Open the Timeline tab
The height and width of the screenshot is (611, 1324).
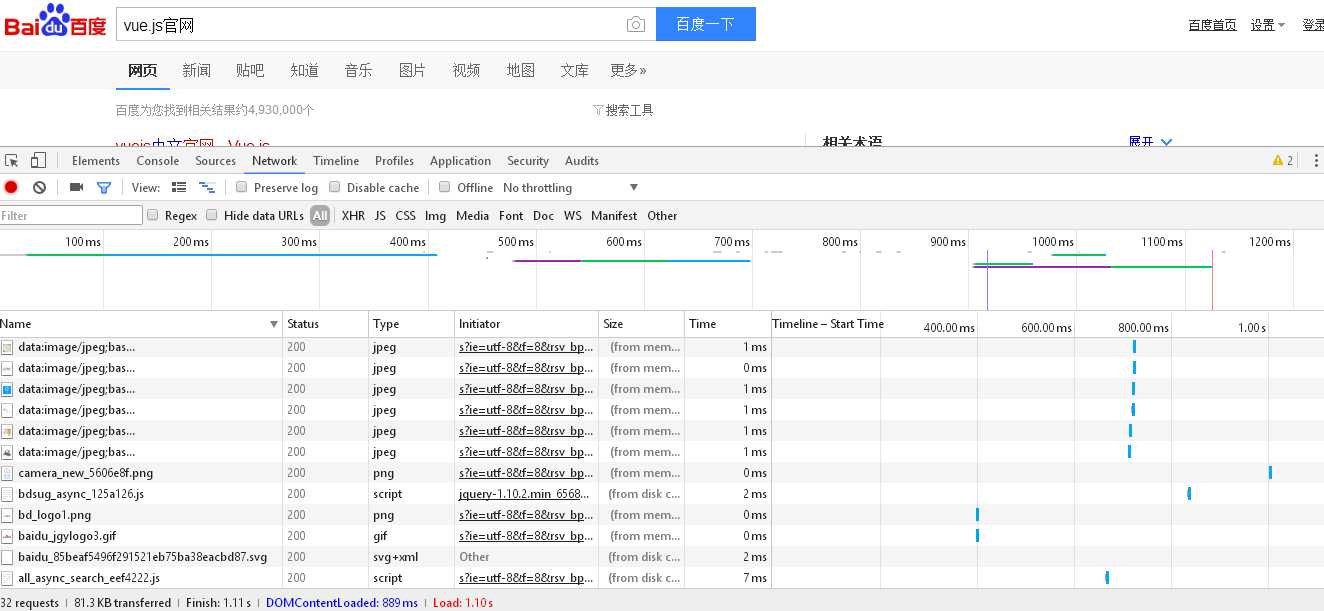[336, 161]
